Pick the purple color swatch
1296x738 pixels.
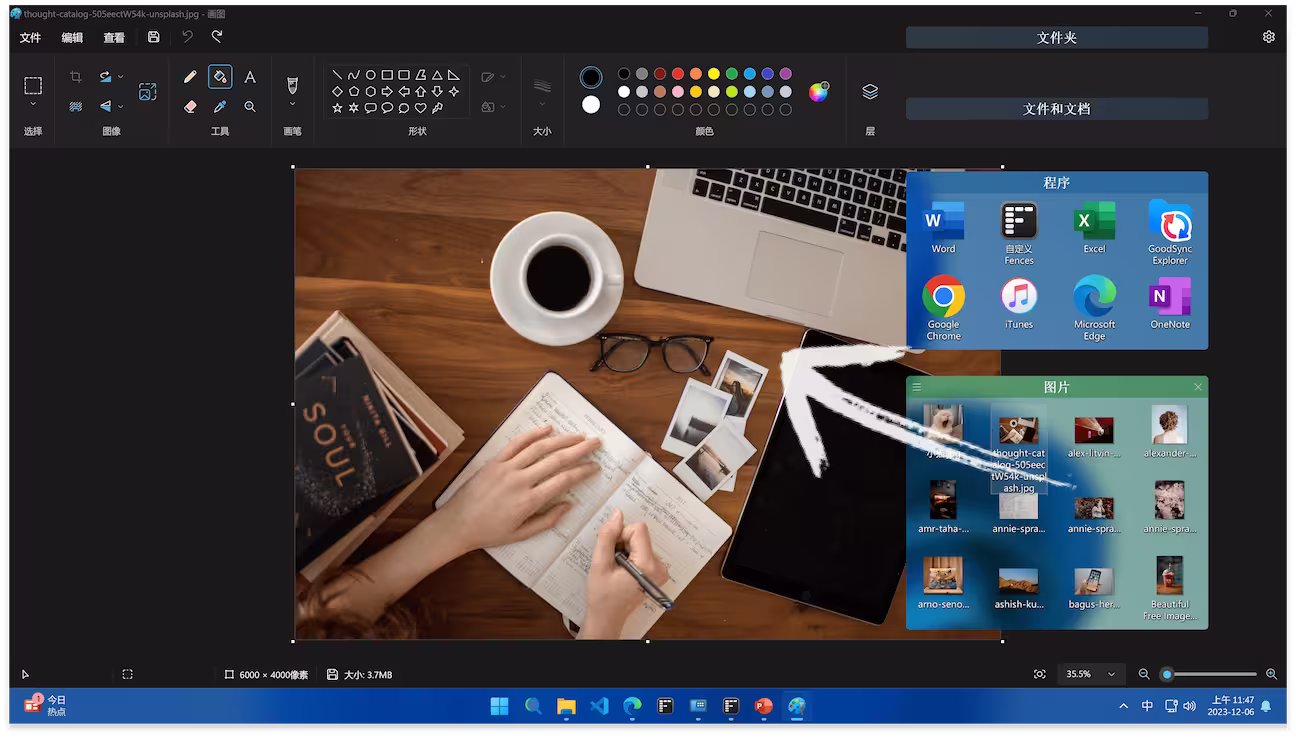(786, 74)
